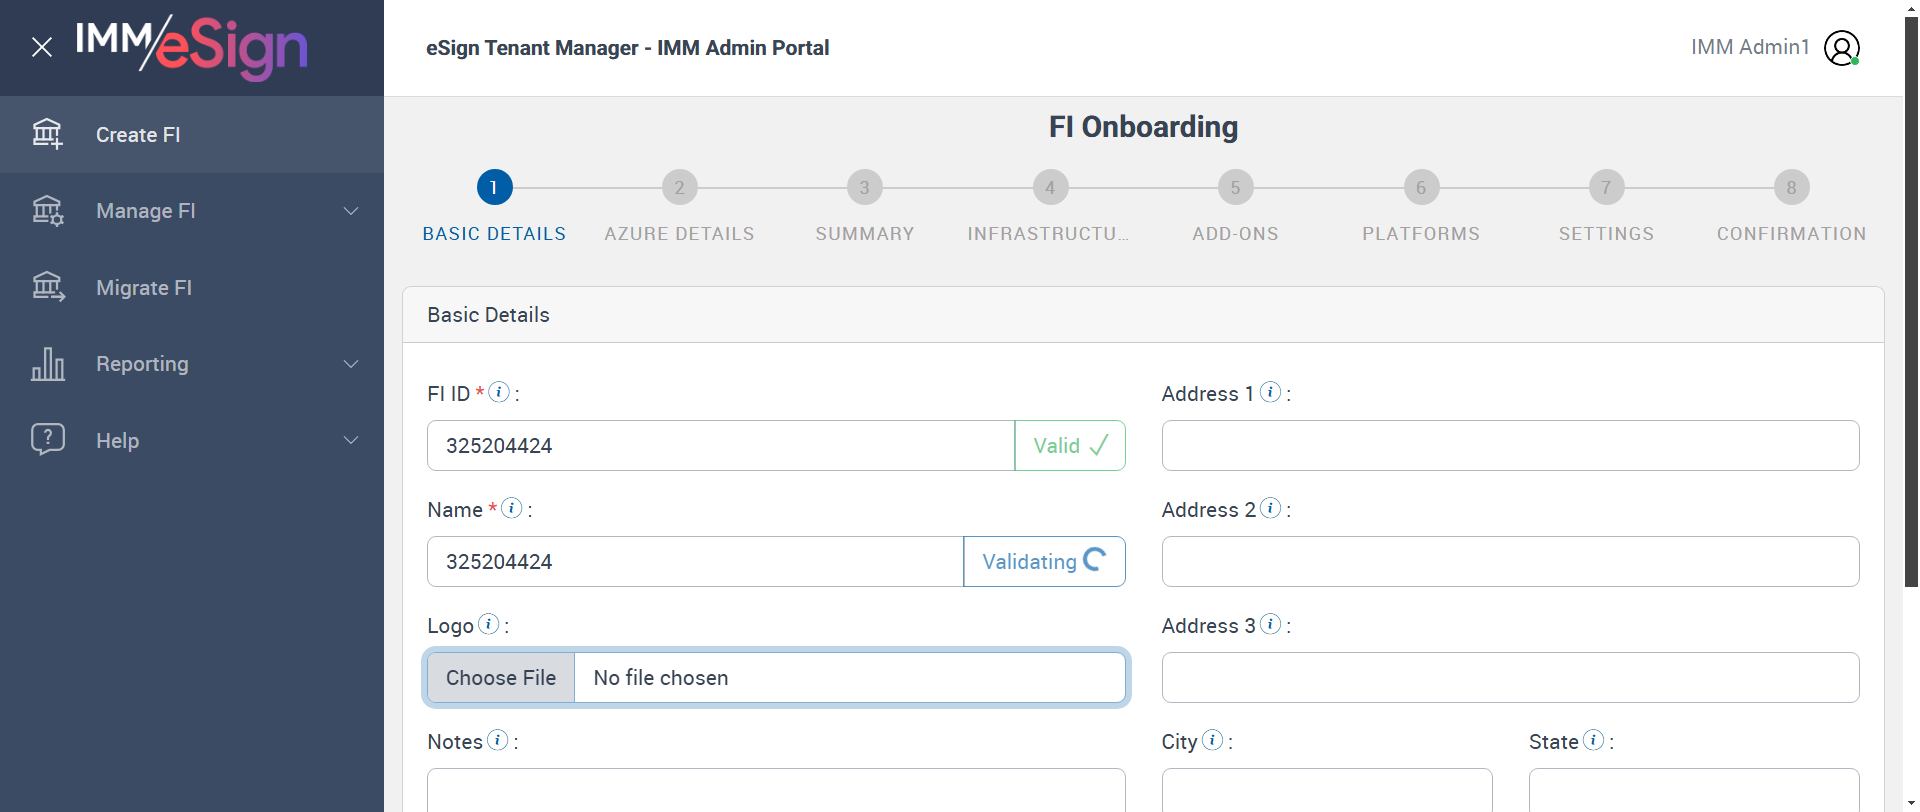
Task: Select the Migrate FI menu item
Action: pyautogui.click(x=144, y=288)
